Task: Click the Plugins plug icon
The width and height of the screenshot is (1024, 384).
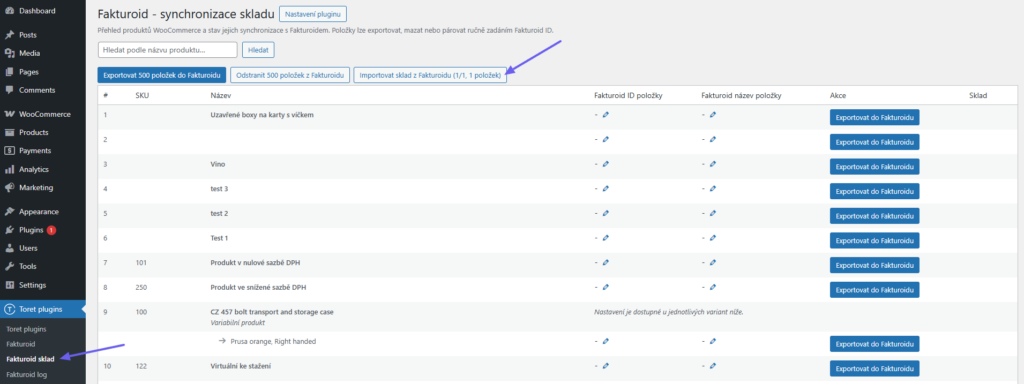Action: pos(9,230)
